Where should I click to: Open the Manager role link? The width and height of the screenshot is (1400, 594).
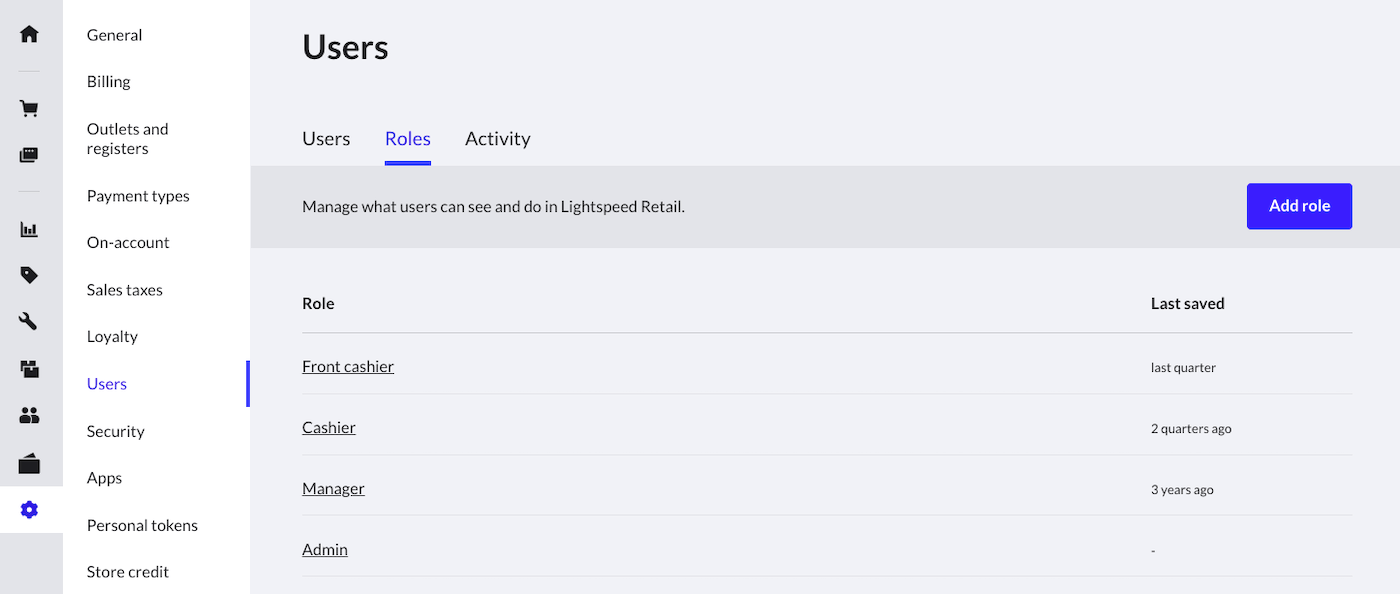coord(333,489)
